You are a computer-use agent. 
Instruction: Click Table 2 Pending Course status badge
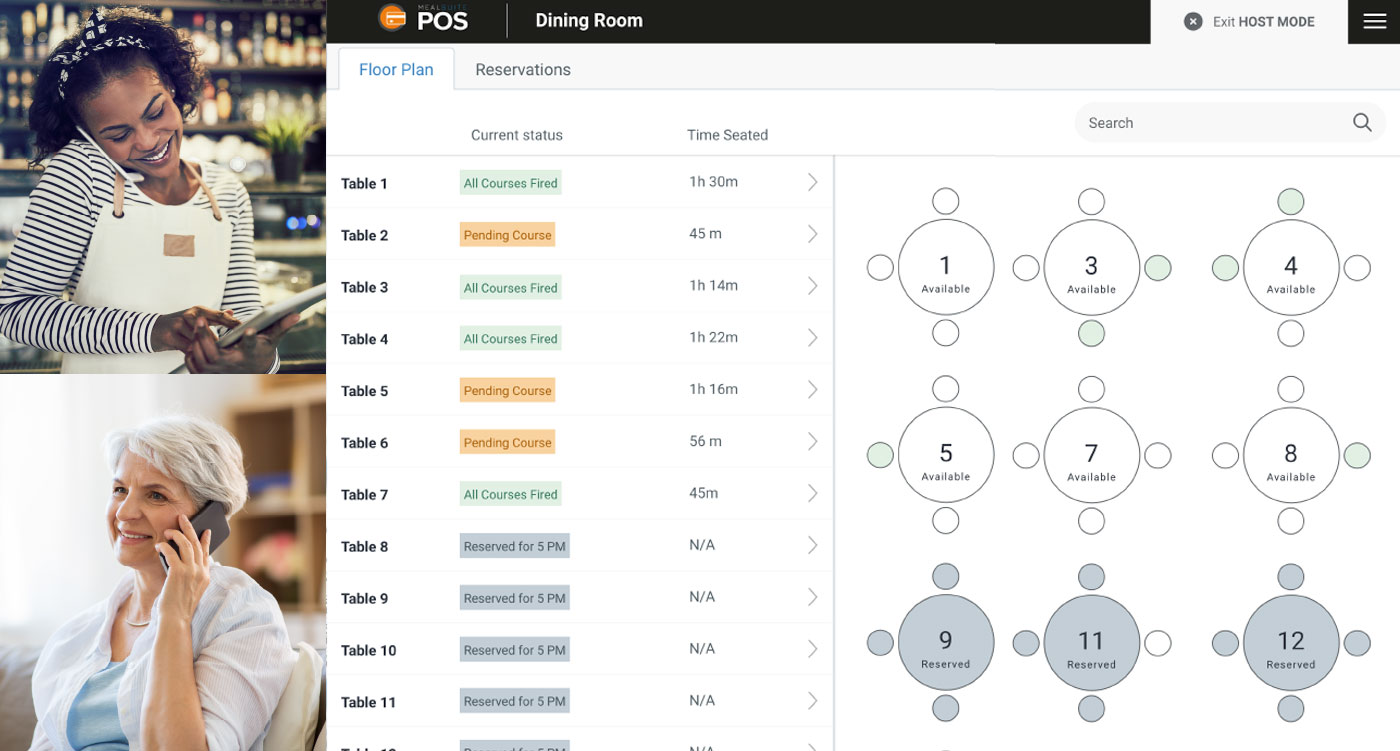pos(507,235)
